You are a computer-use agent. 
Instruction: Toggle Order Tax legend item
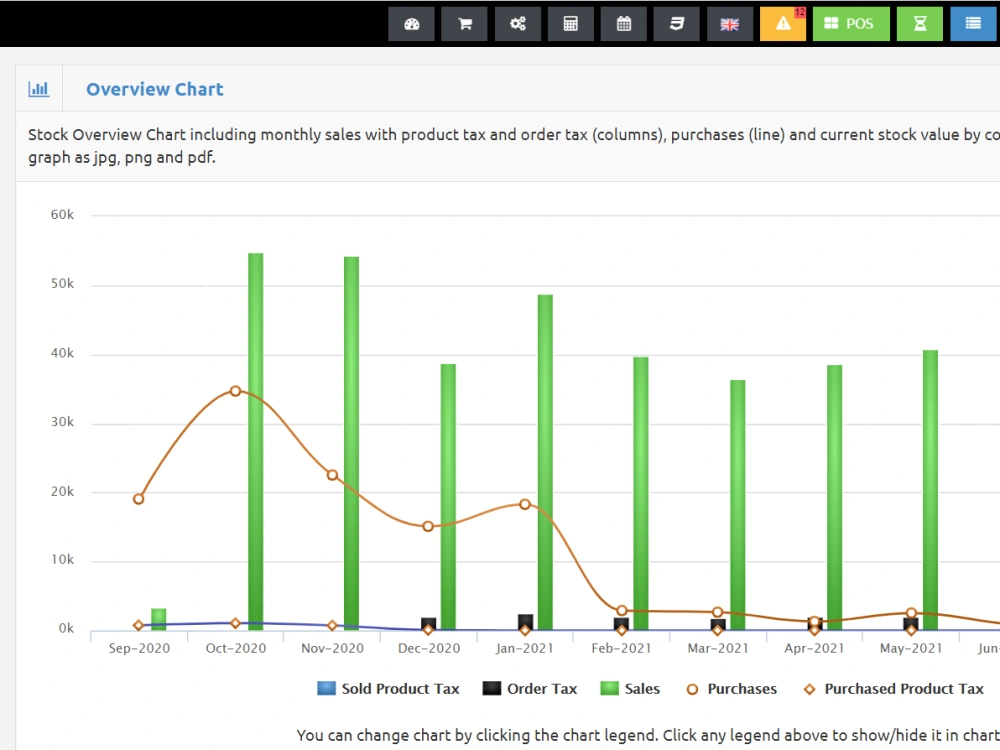pos(530,689)
